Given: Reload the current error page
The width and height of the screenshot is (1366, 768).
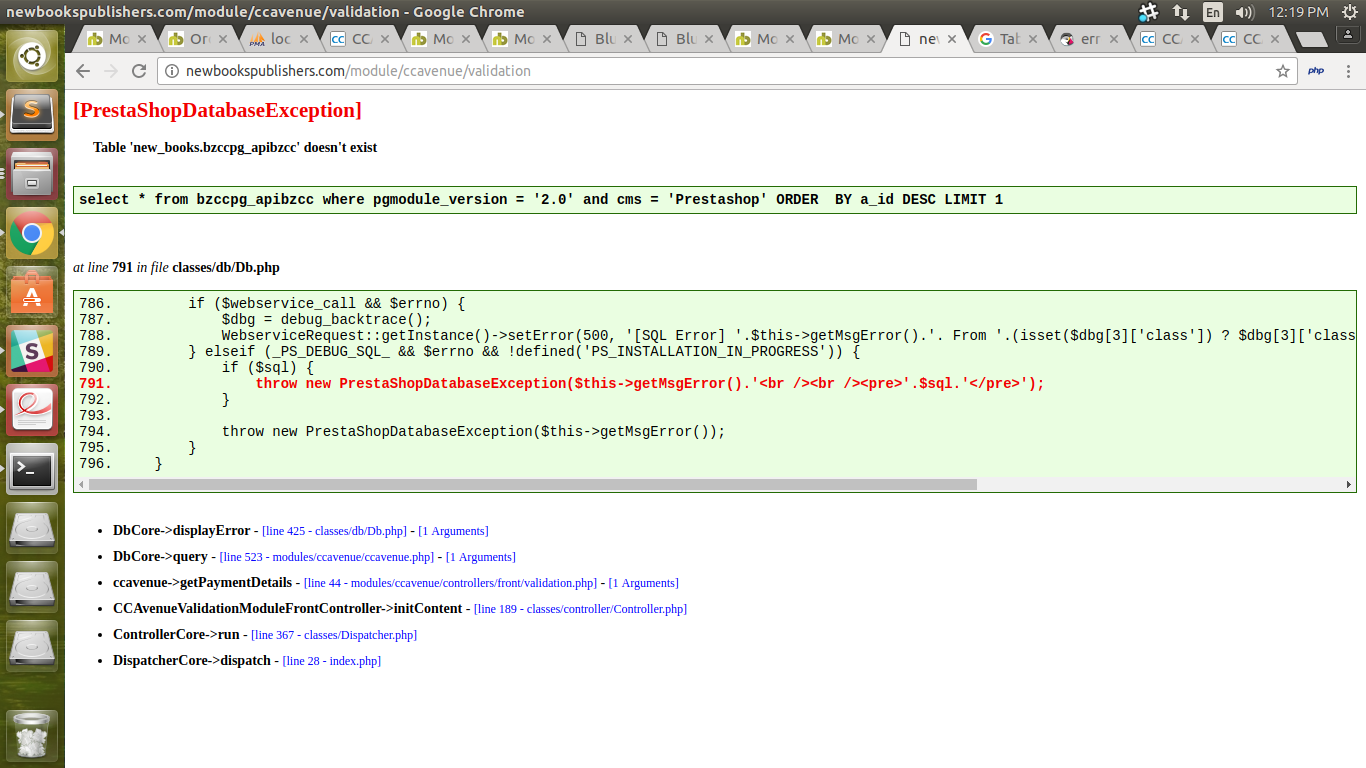Looking at the screenshot, I should click(139, 71).
